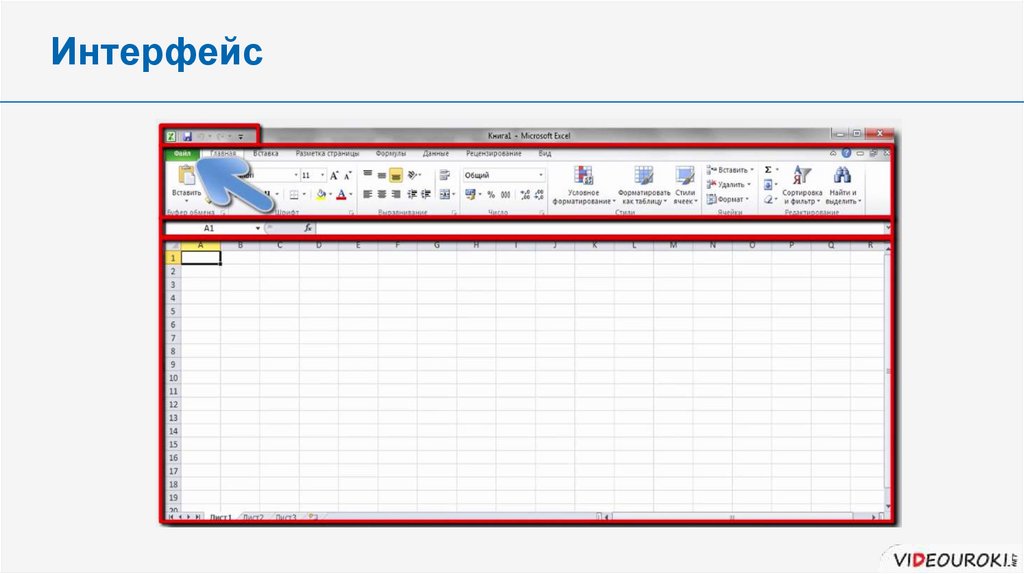1024x574 pixels.
Task: Click the Fill down icon under AutoSum
Action: pyautogui.click(x=768, y=185)
